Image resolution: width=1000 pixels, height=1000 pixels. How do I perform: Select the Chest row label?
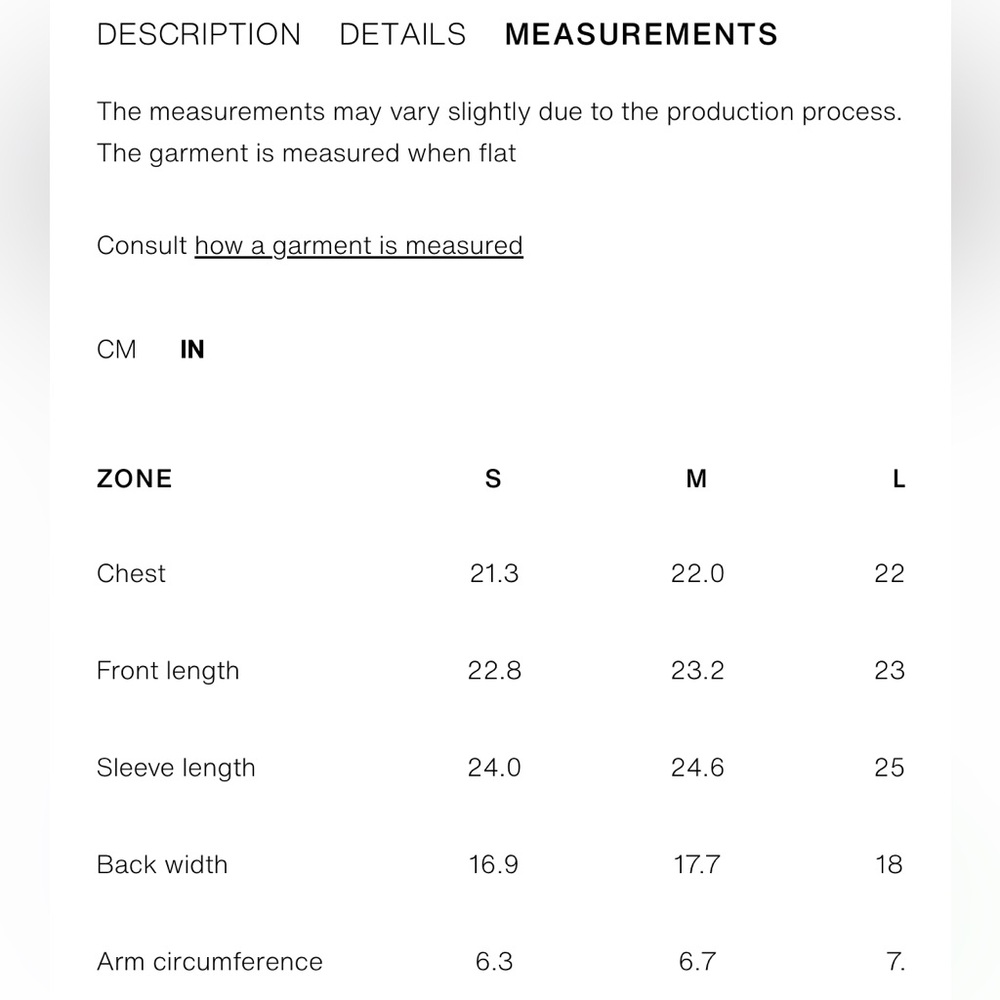131,574
